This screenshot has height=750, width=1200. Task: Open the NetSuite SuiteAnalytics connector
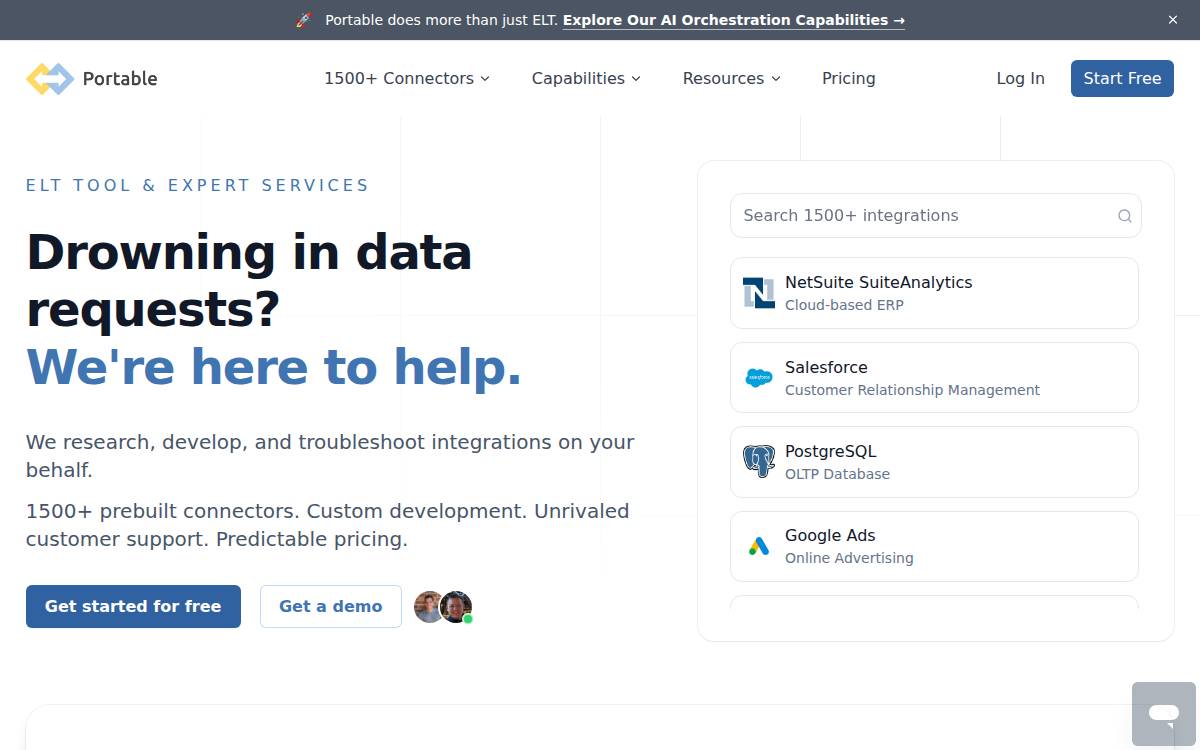934,293
